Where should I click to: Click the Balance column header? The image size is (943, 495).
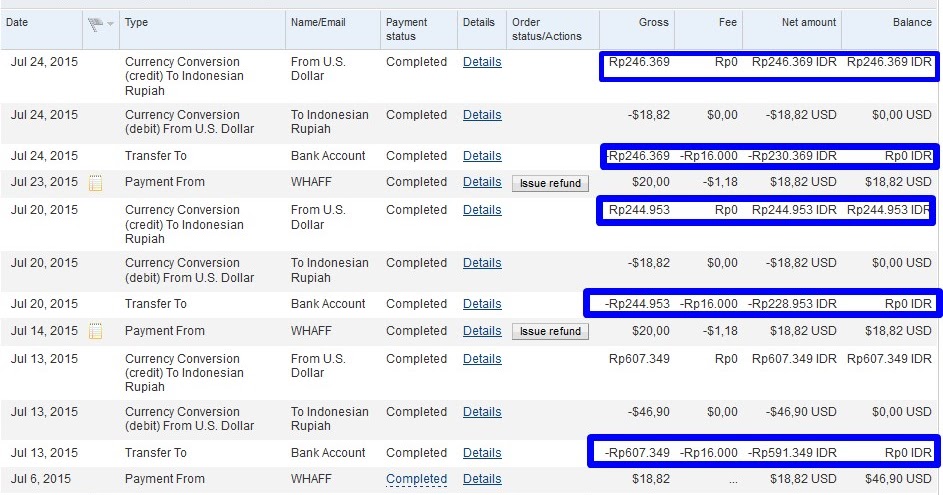point(912,22)
